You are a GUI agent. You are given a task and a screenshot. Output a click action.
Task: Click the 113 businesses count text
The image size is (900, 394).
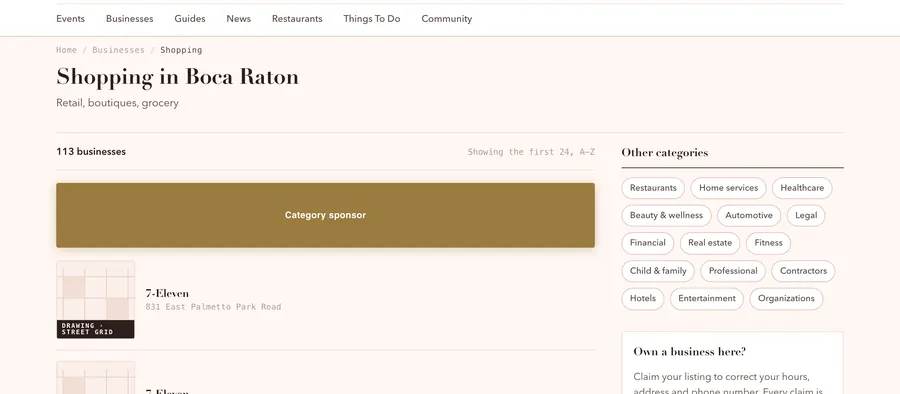point(91,152)
